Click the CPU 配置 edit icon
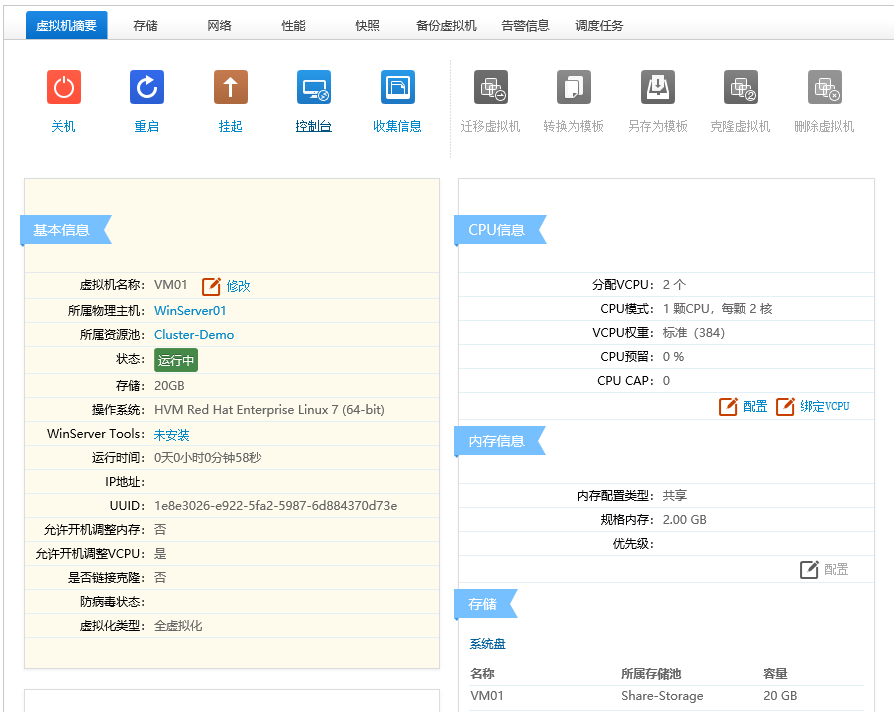This screenshot has width=894, height=712. [728, 406]
